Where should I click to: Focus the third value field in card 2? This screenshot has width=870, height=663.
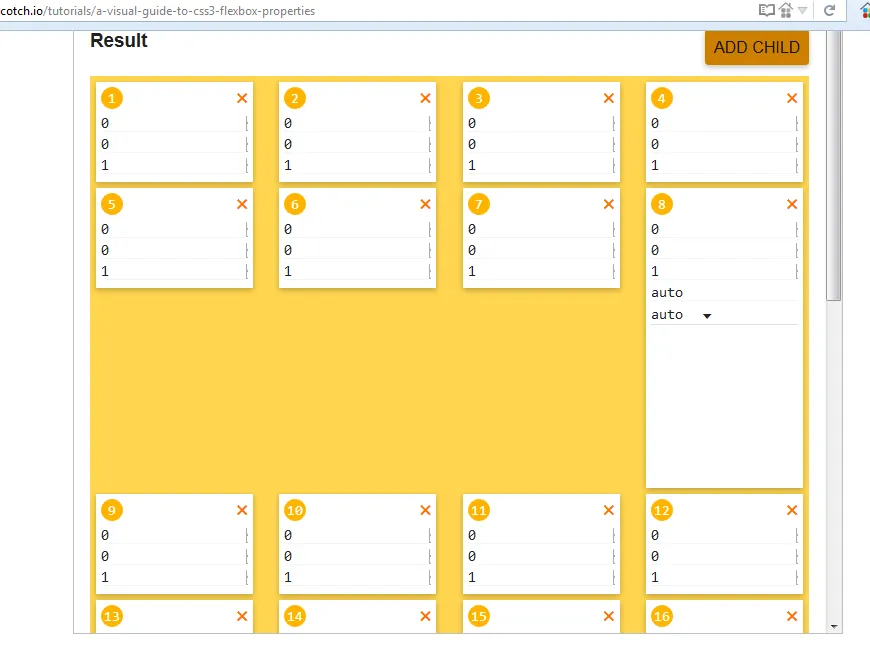357,165
